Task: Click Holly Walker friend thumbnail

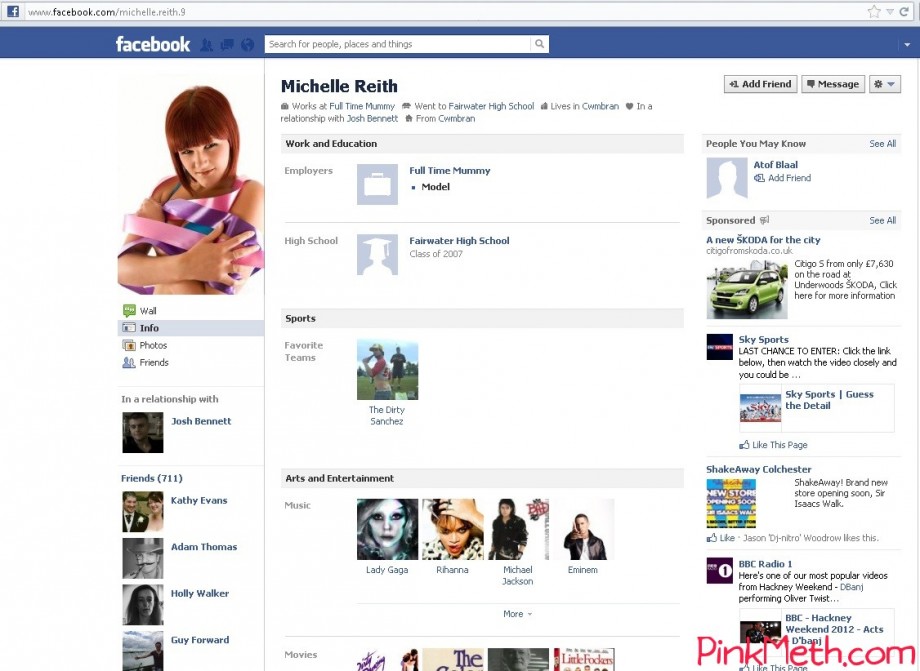Action: click(143, 605)
